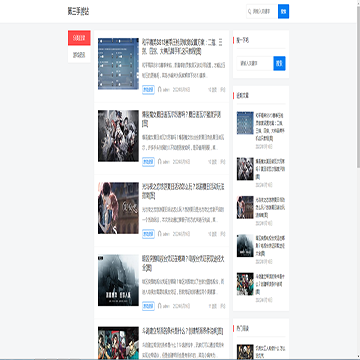Click the site logo title in the header
Screen dimensions: 360x360
(78, 11)
